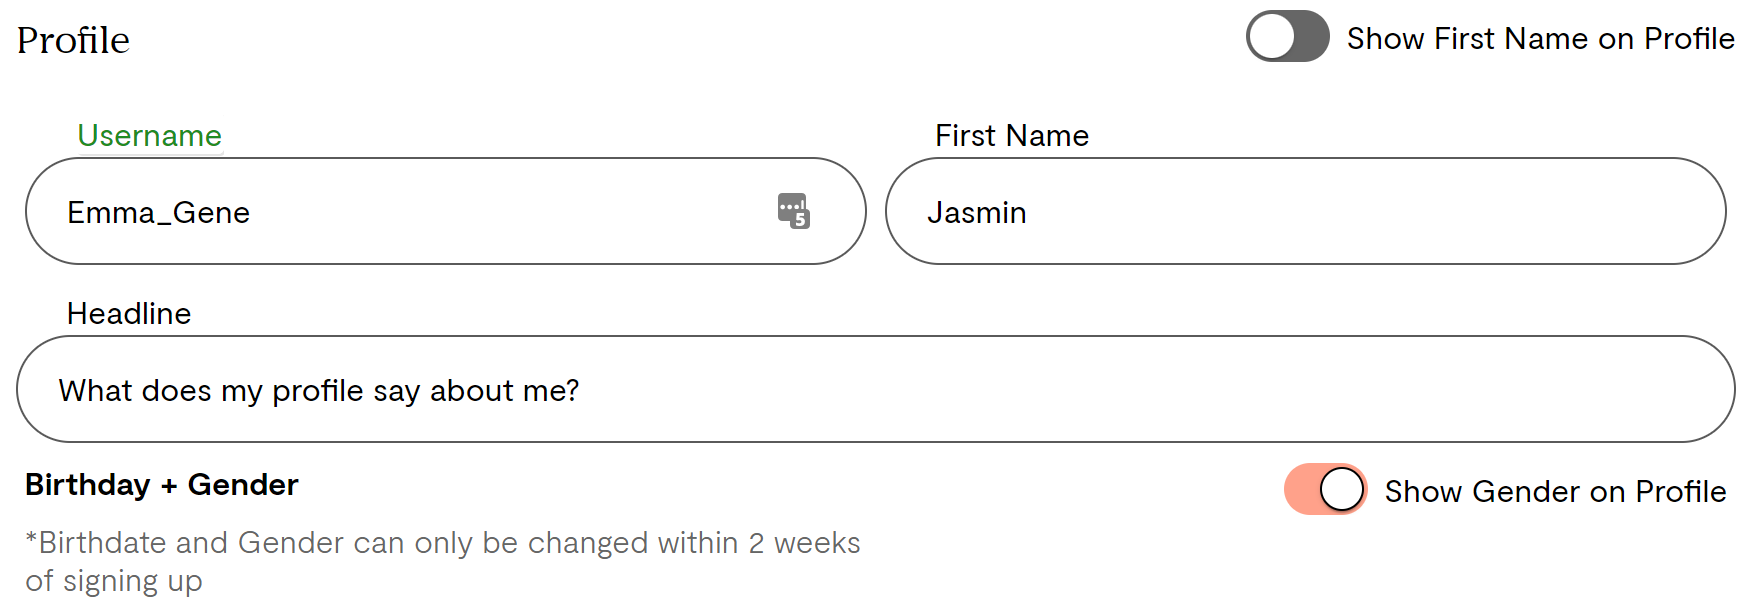Turn off the orange gender visibility switch

1324,490
